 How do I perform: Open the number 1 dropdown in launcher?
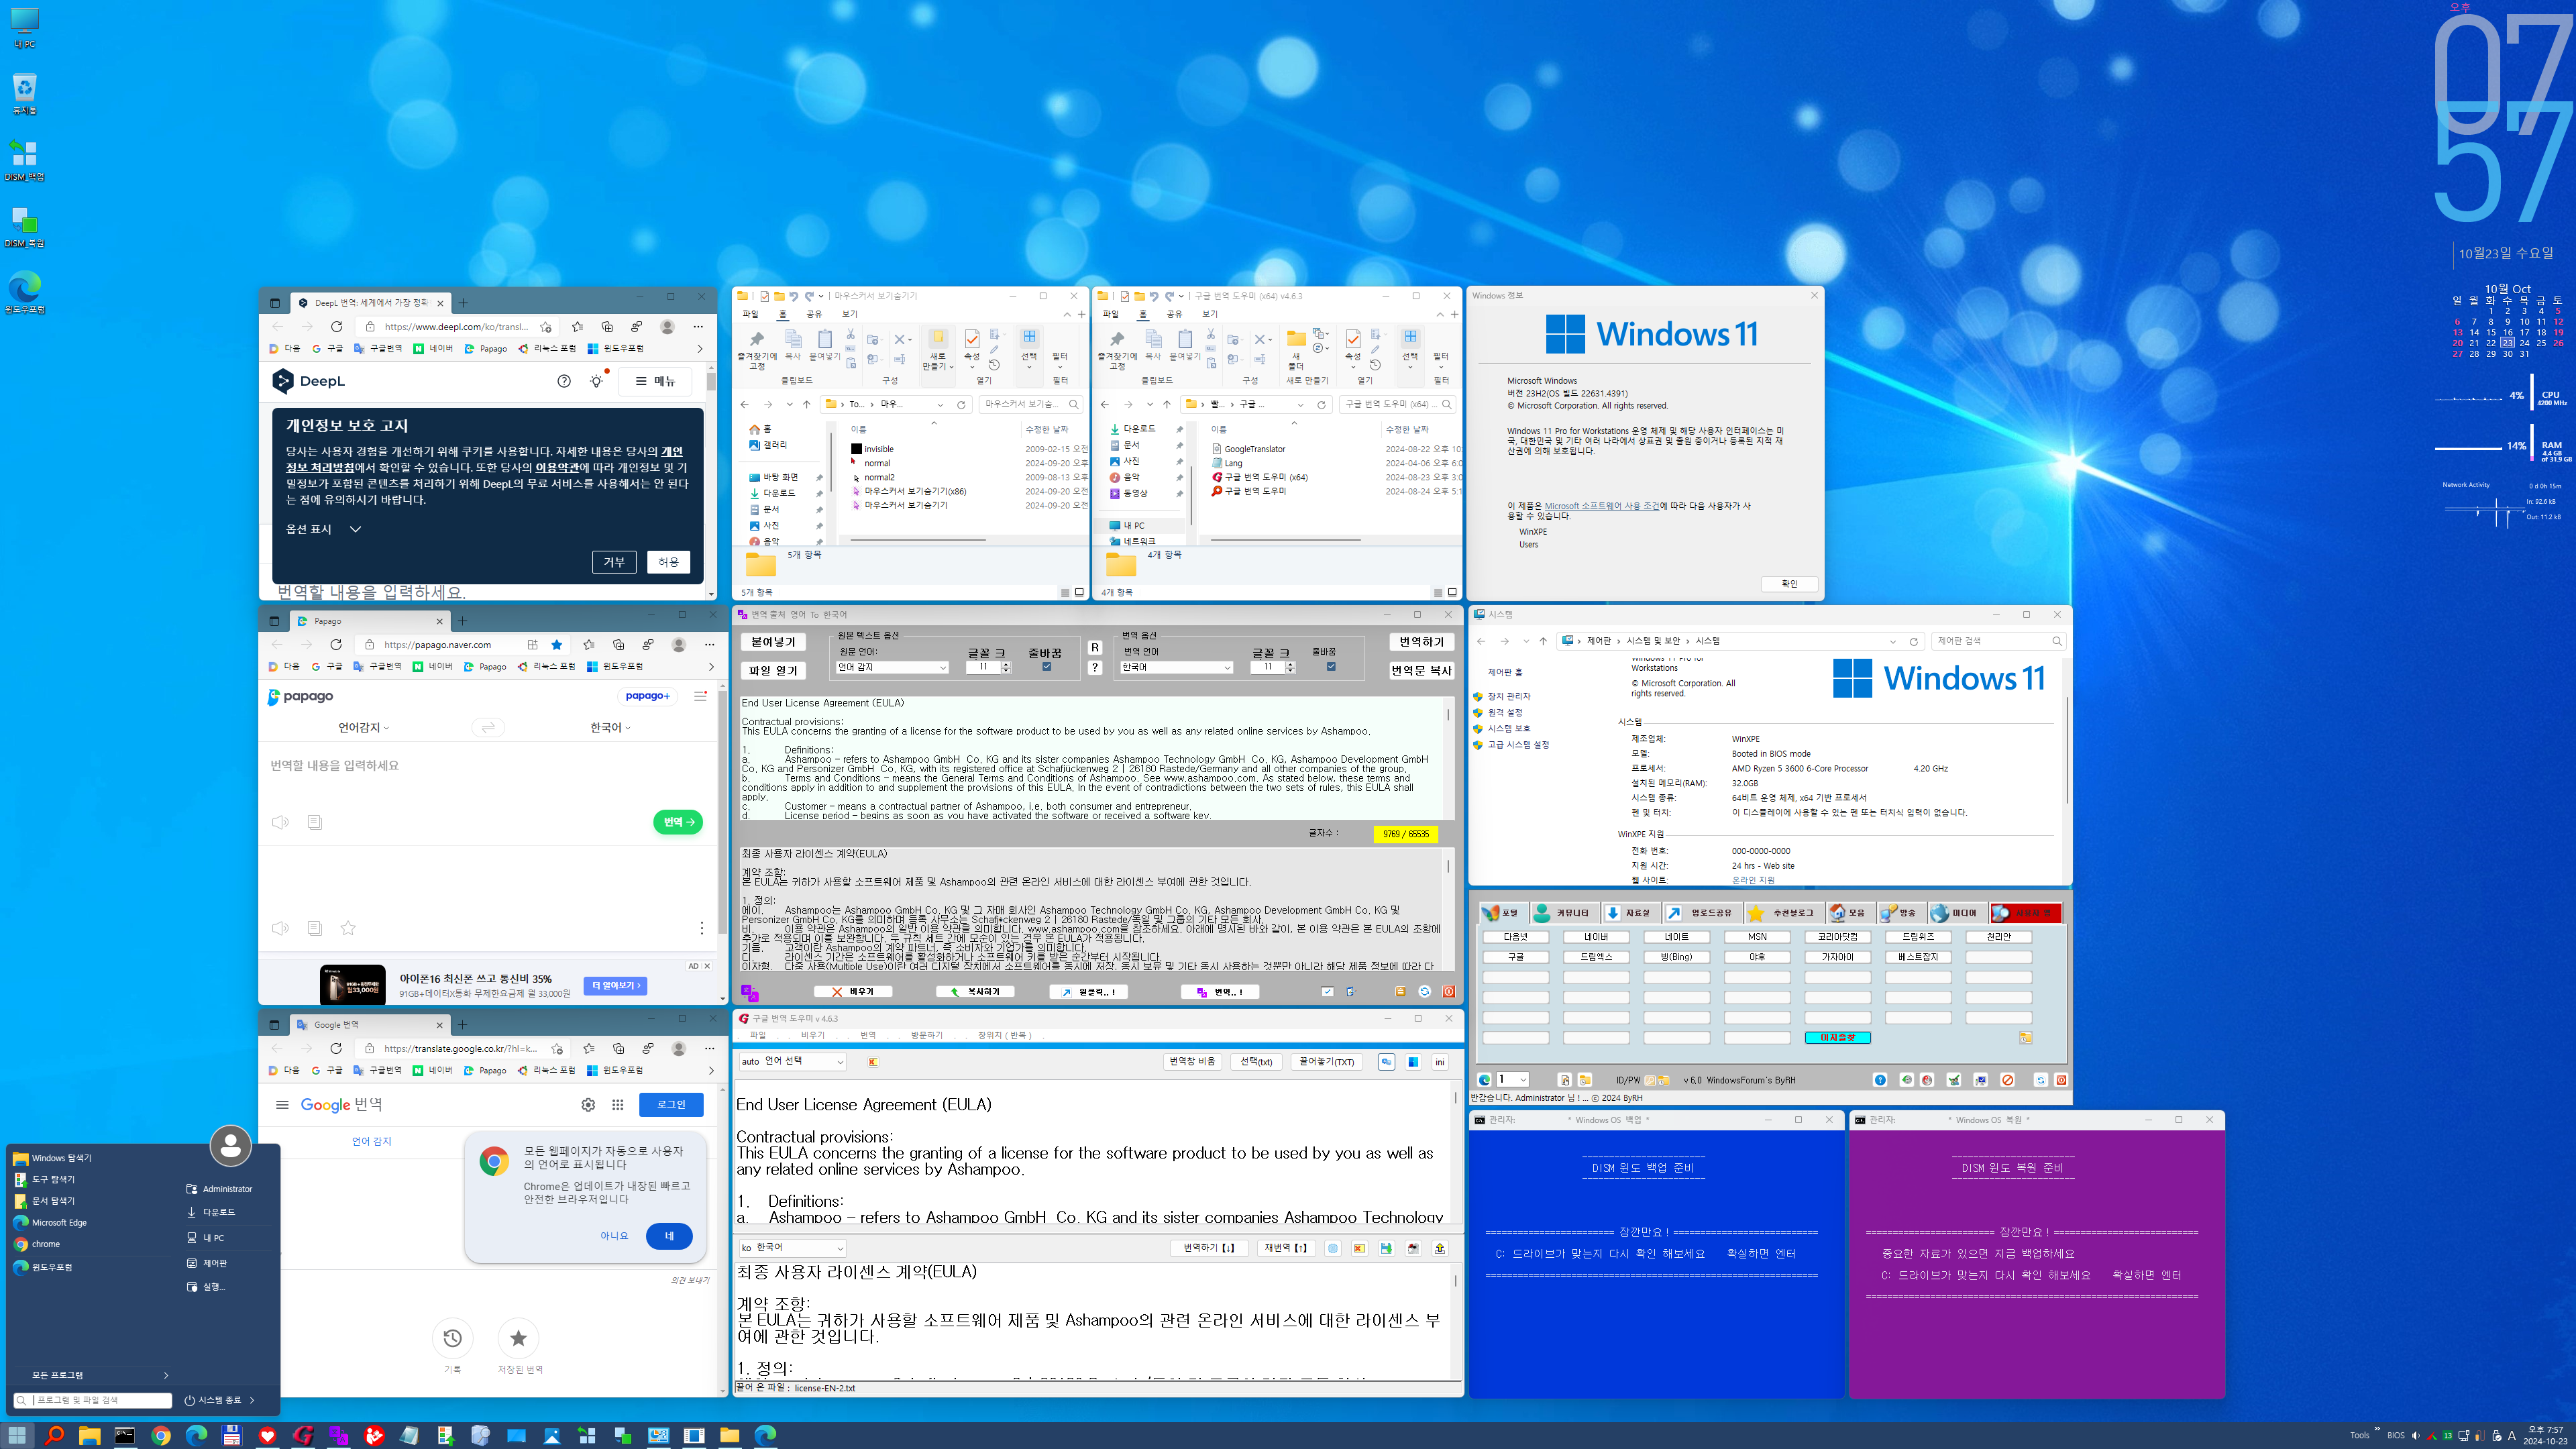pos(1512,1080)
